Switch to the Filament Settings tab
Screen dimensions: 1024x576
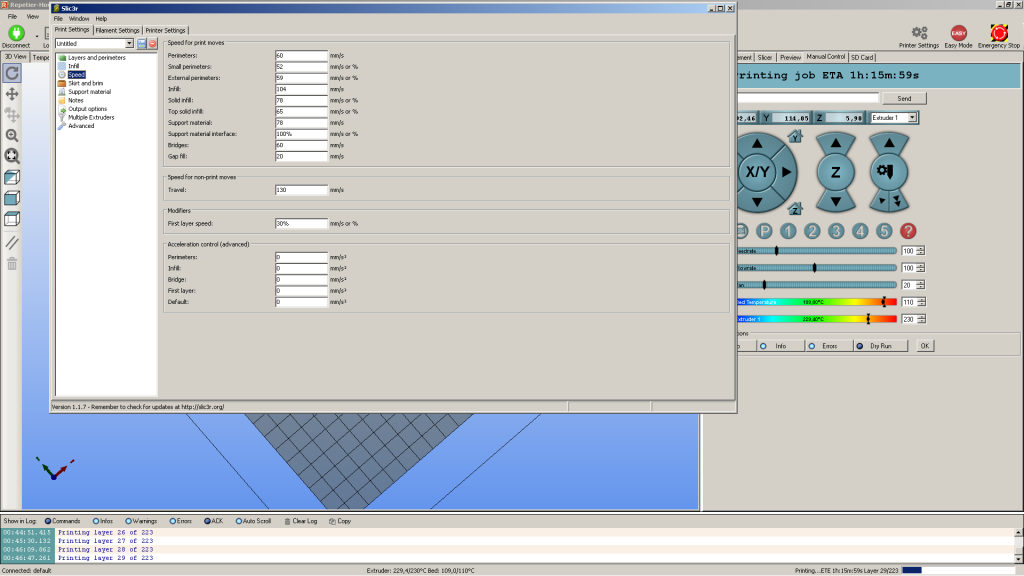(x=118, y=30)
